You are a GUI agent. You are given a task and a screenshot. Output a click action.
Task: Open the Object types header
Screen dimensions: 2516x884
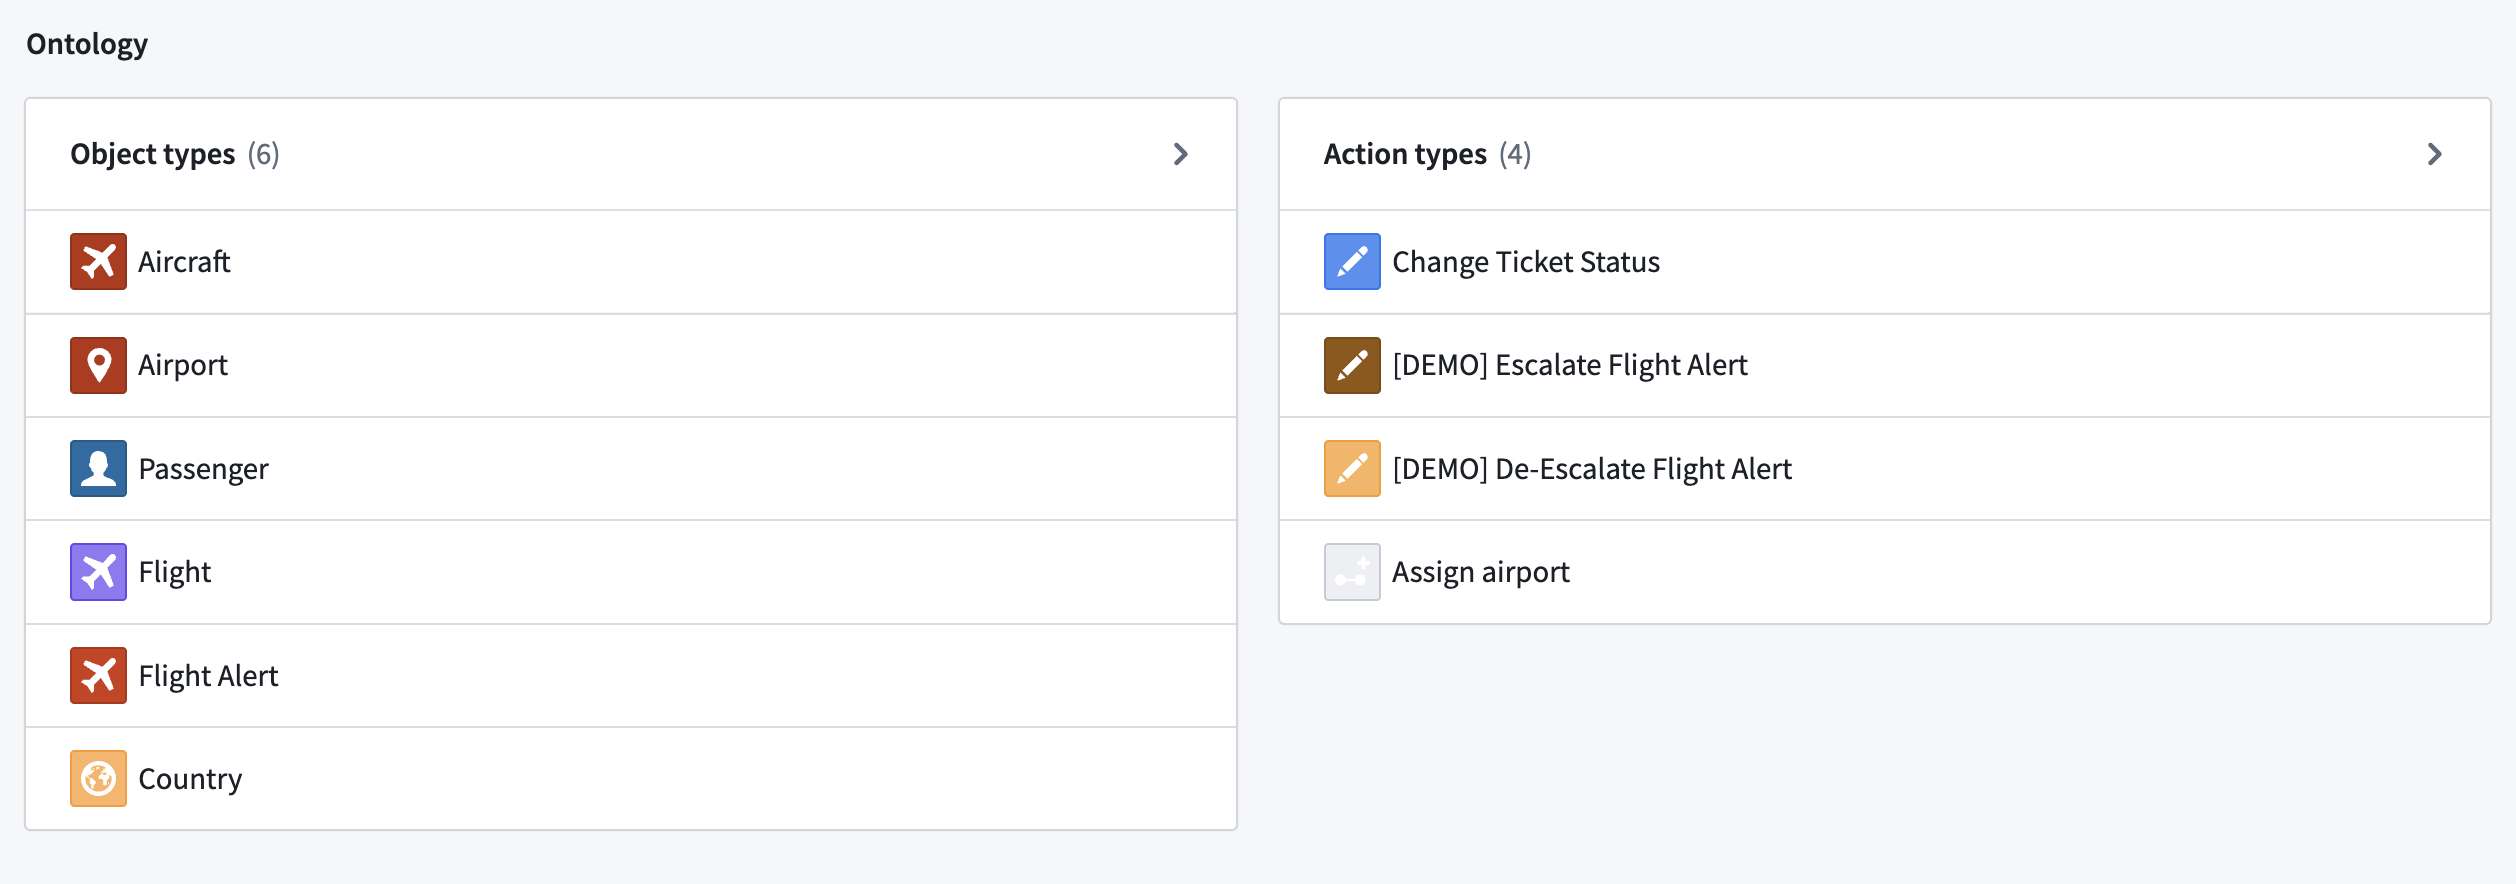631,154
